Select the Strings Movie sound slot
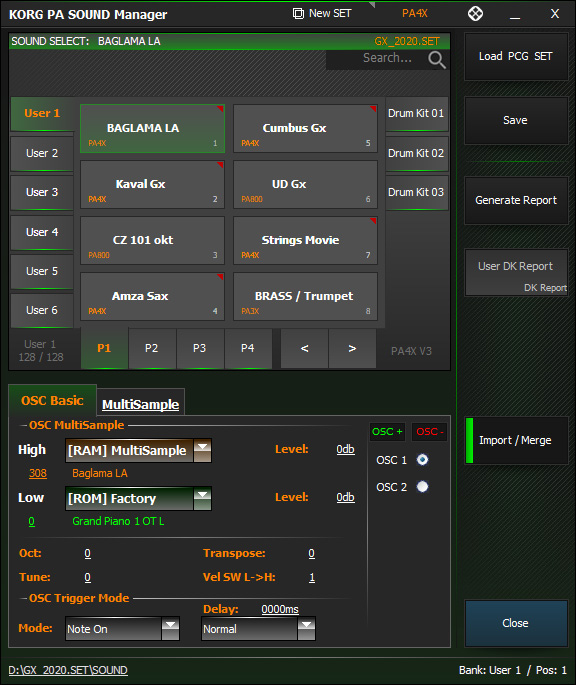The width and height of the screenshot is (576, 685). pyautogui.click(x=305, y=240)
